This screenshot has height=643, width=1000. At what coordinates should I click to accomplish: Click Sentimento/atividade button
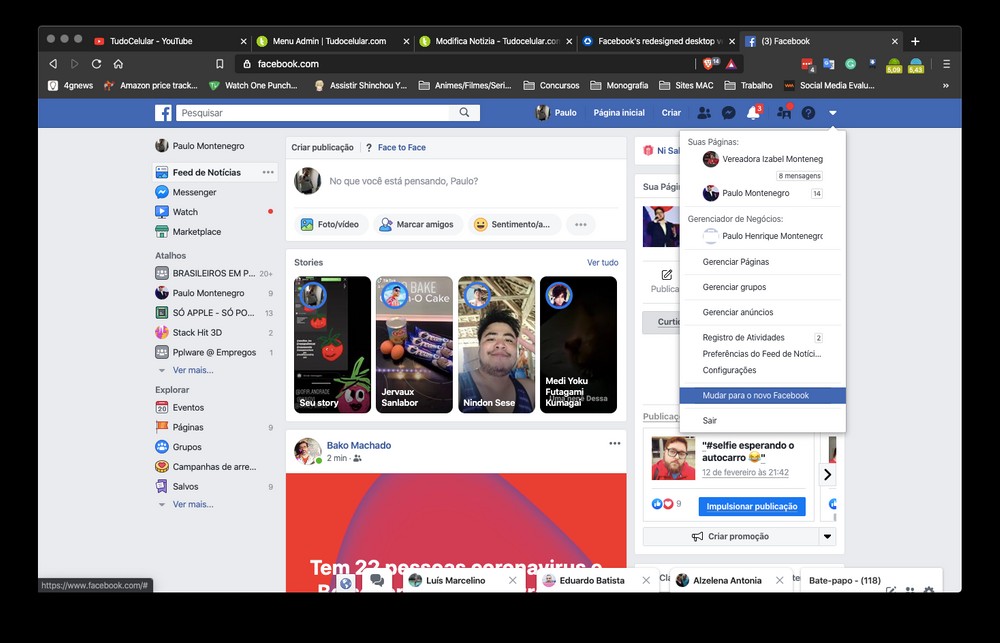click(514, 225)
